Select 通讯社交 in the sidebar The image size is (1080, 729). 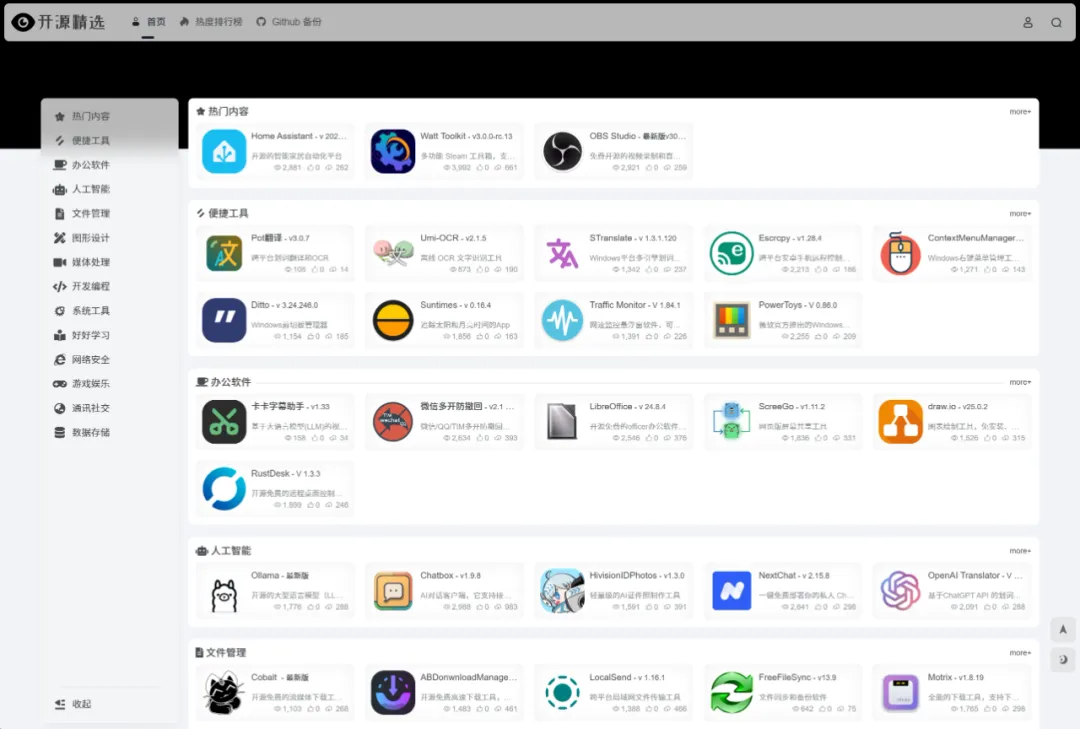click(x=110, y=408)
